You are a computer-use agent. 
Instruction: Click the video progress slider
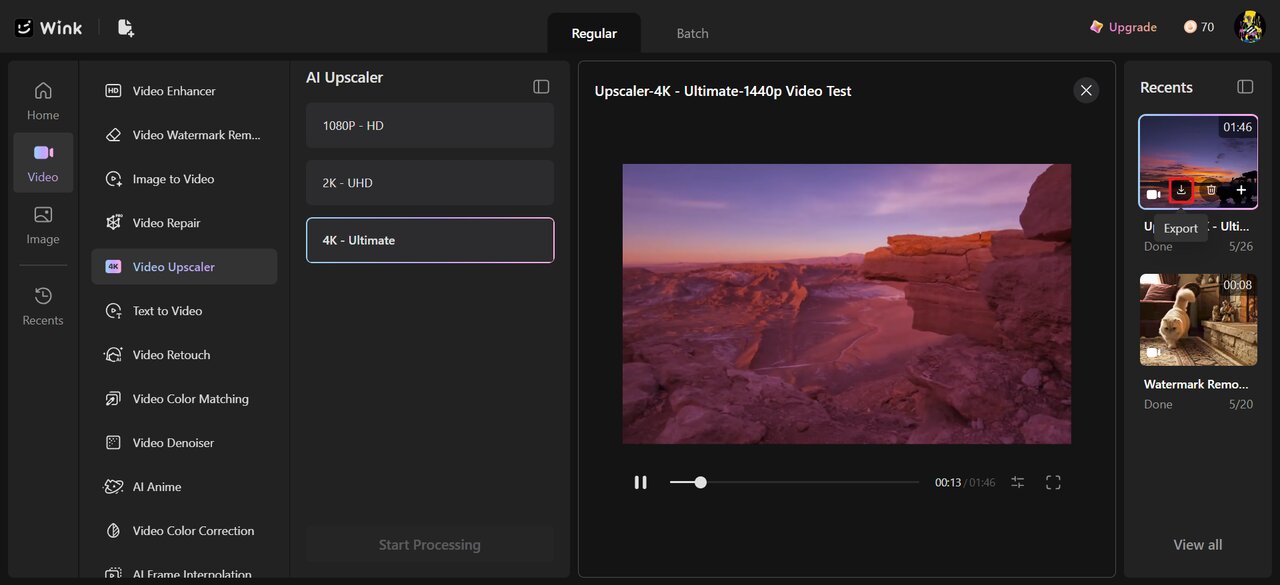pyautogui.click(x=794, y=482)
